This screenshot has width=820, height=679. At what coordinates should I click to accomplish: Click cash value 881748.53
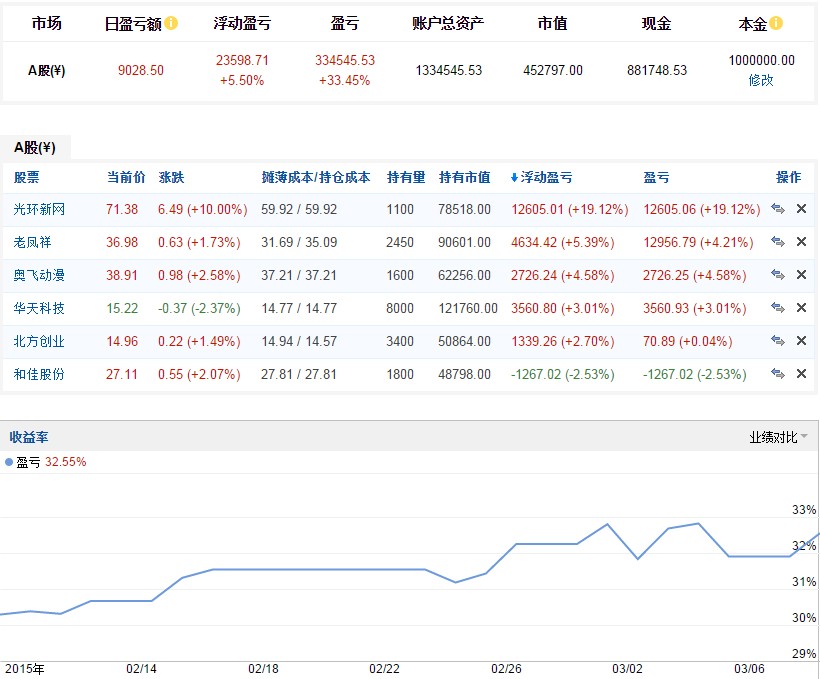pos(657,70)
